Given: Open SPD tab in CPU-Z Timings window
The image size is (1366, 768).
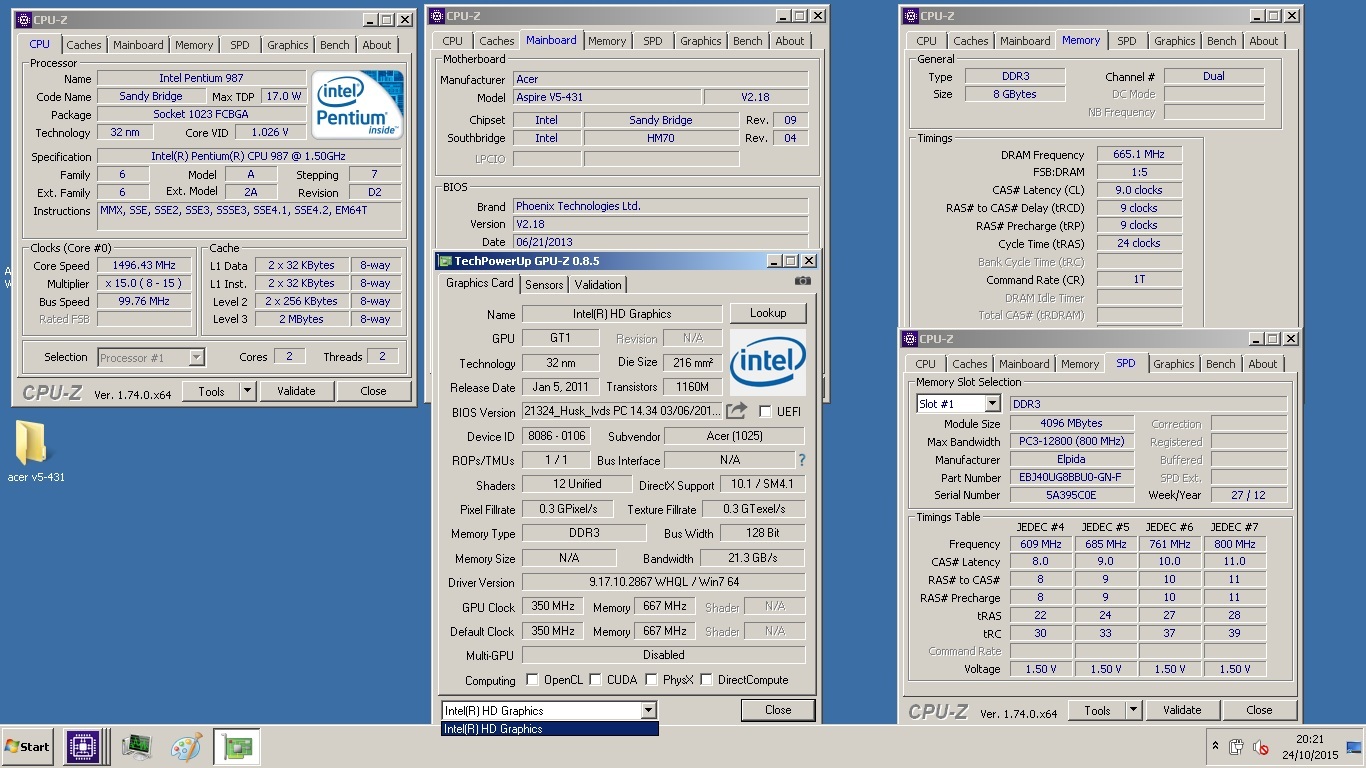Looking at the screenshot, I should [x=1127, y=41].
